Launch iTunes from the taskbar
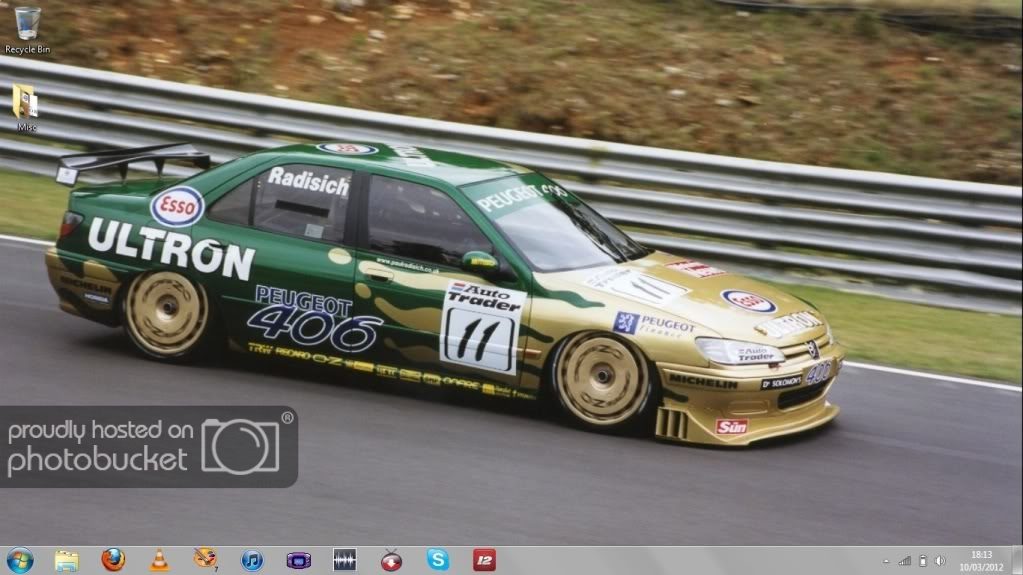This screenshot has height=575, width=1023. pos(252,560)
